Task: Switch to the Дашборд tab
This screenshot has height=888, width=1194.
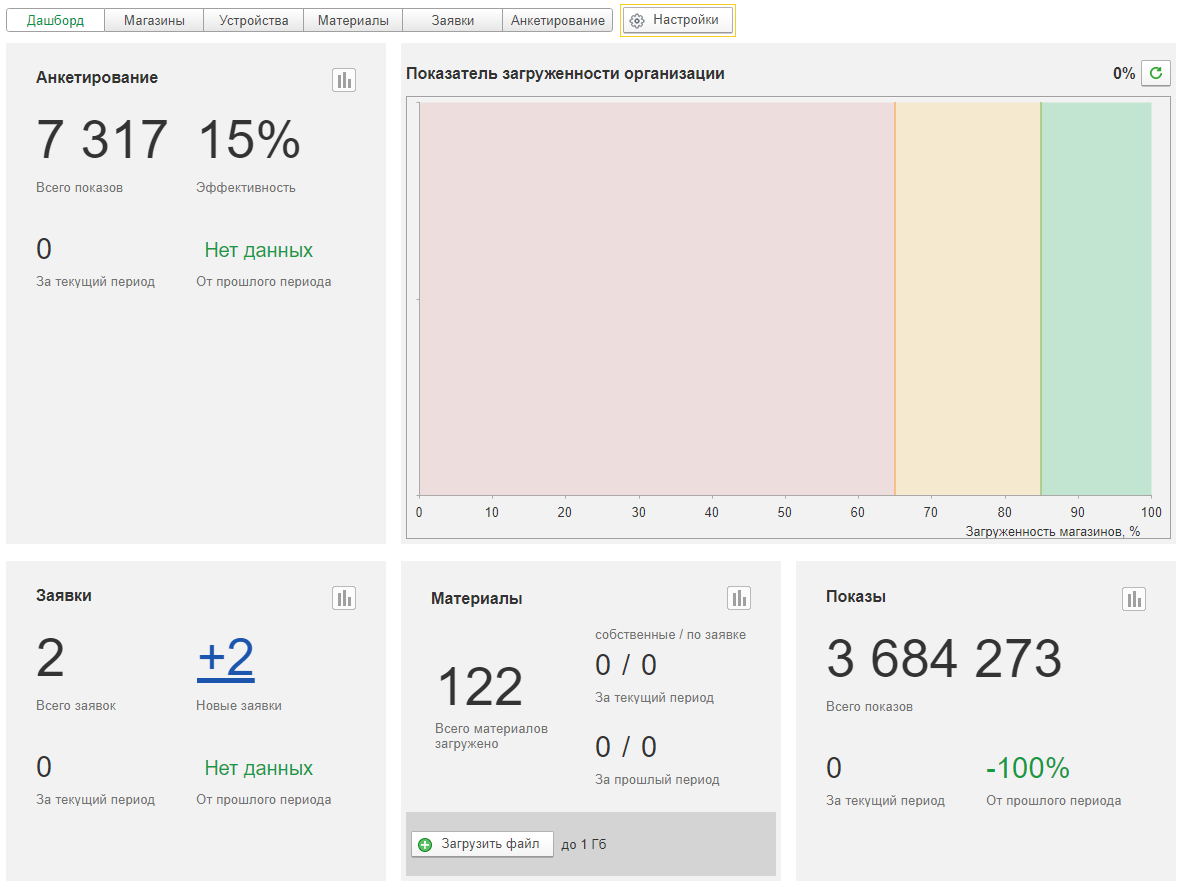Action: (x=56, y=21)
